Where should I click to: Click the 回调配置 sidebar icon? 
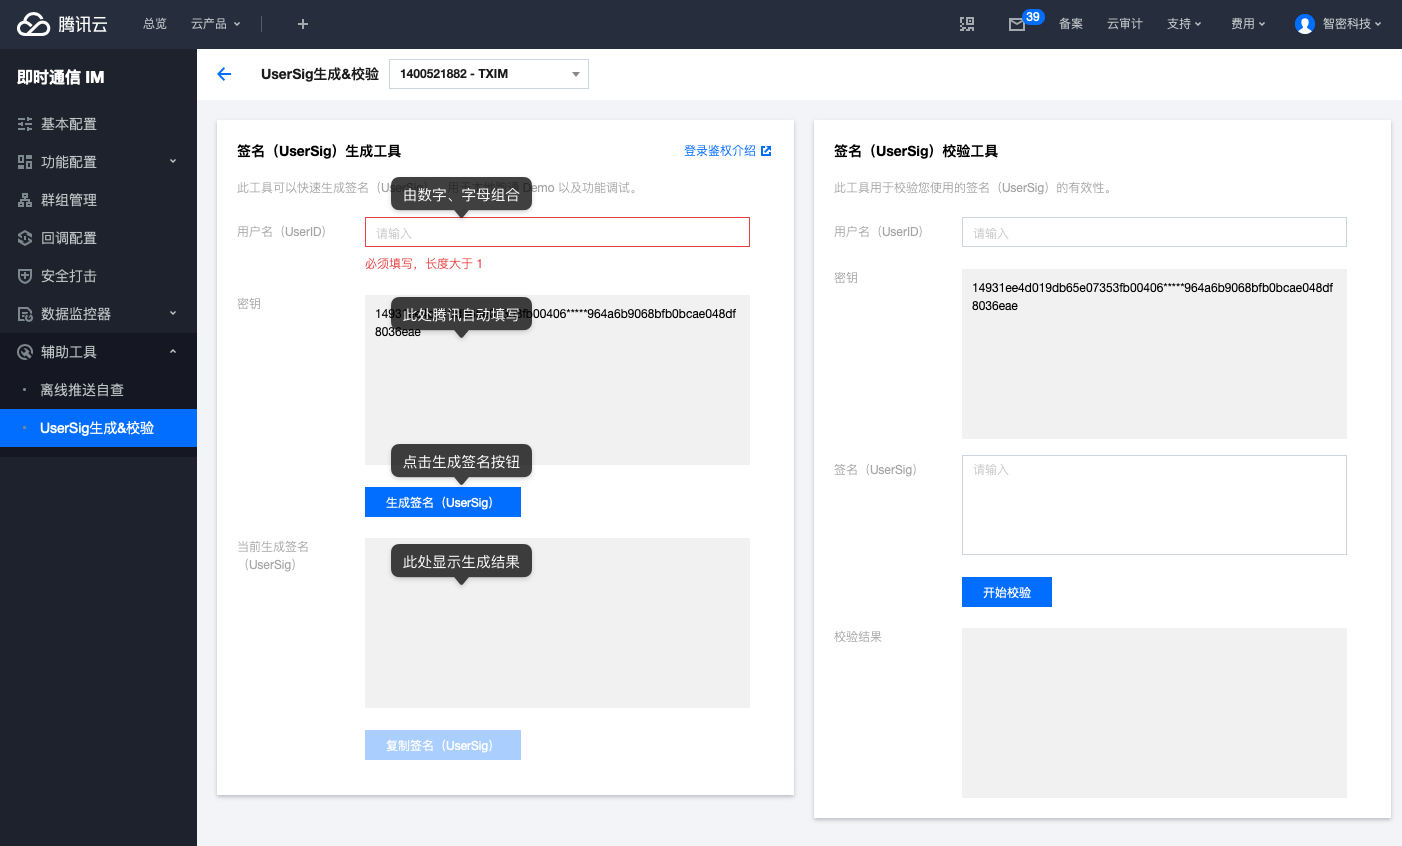coord(25,238)
